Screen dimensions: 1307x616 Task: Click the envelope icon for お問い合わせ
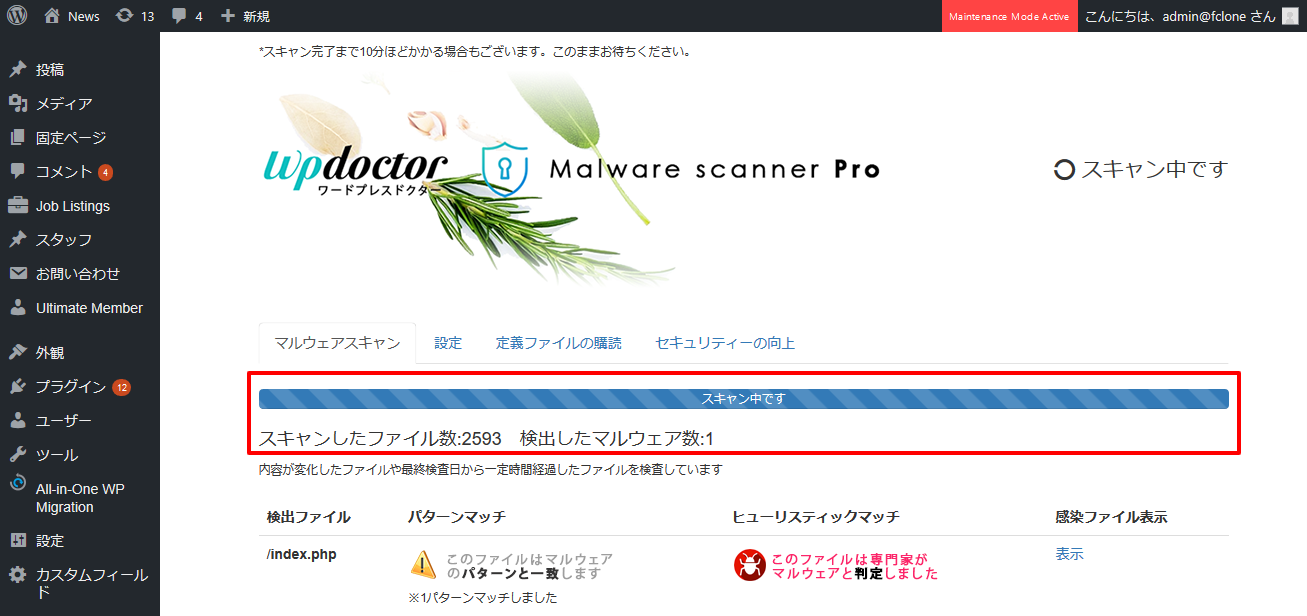(x=17, y=274)
